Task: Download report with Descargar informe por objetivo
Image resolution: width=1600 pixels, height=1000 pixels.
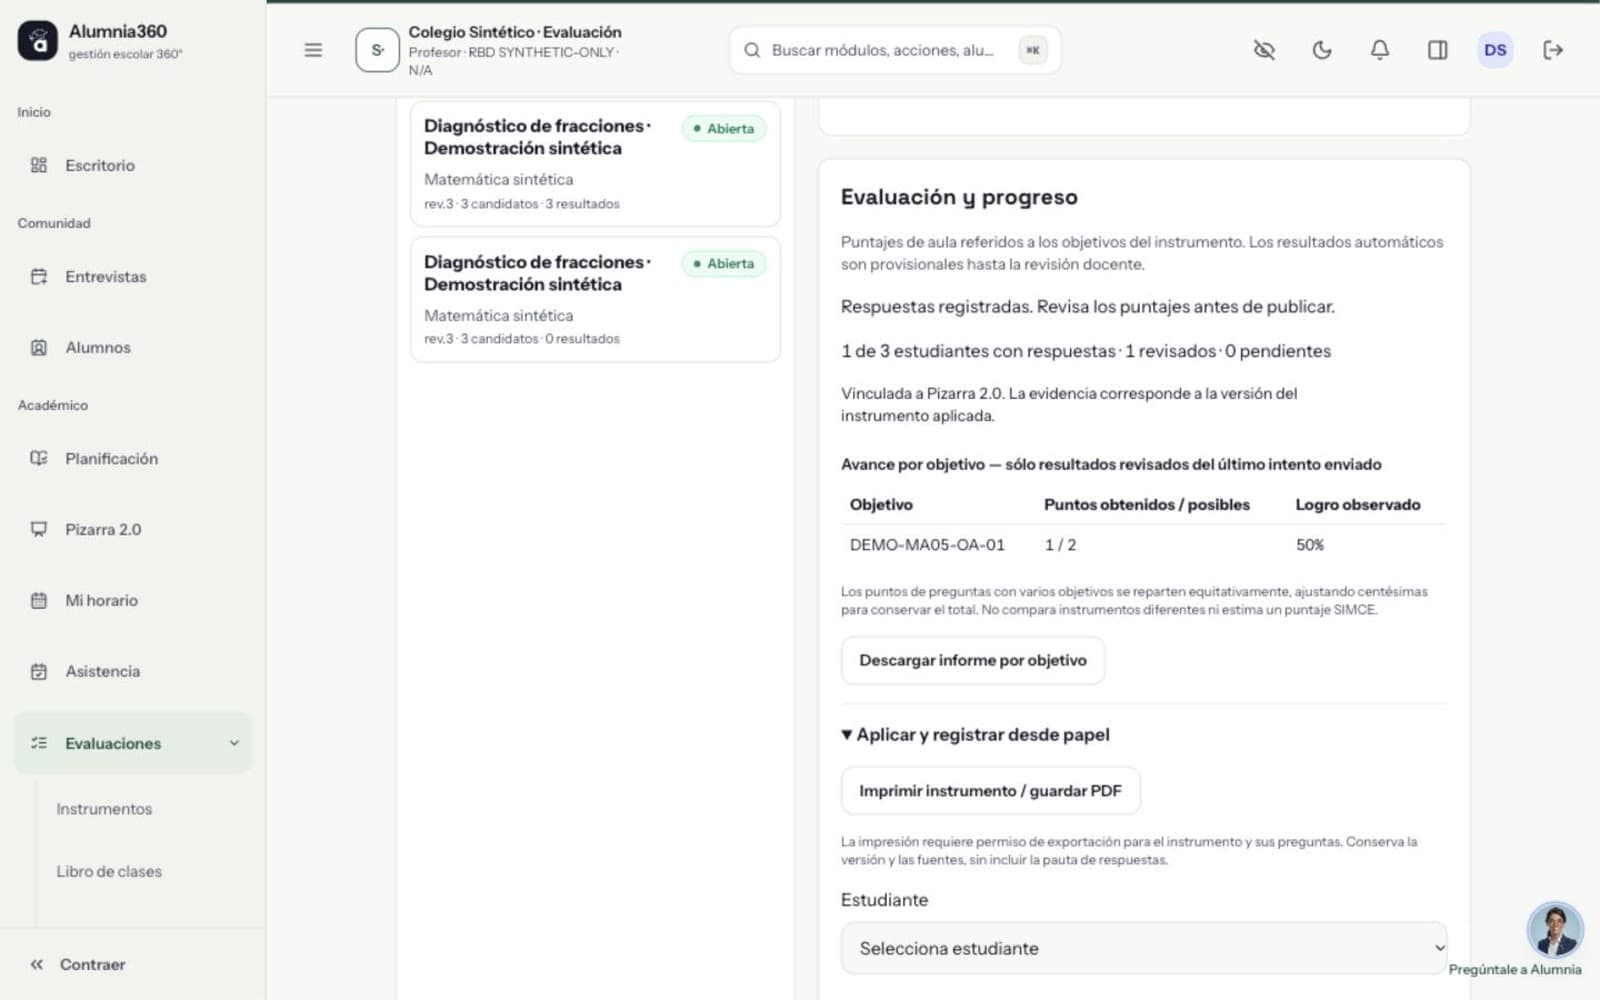Action: pyautogui.click(x=973, y=661)
